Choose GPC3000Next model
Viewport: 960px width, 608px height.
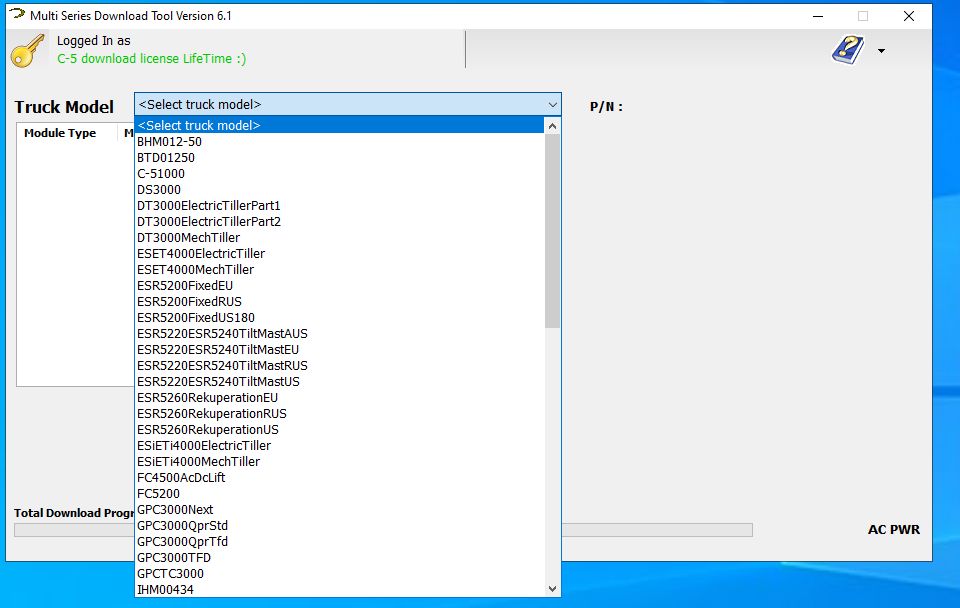339,509
